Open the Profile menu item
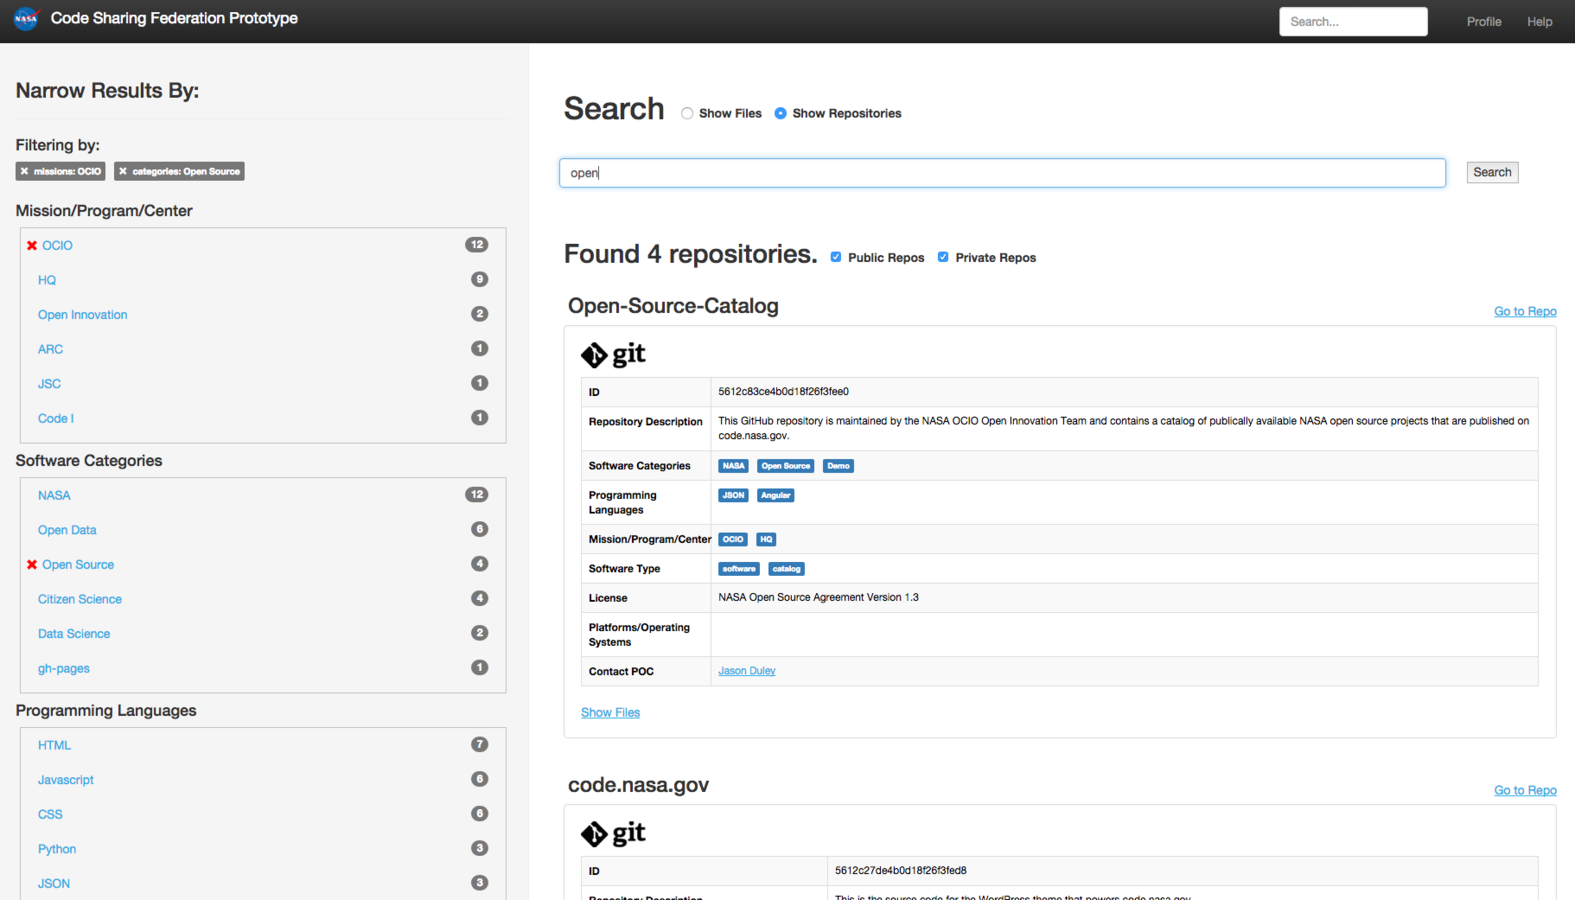This screenshot has width=1575, height=900. [x=1484, y=21]
